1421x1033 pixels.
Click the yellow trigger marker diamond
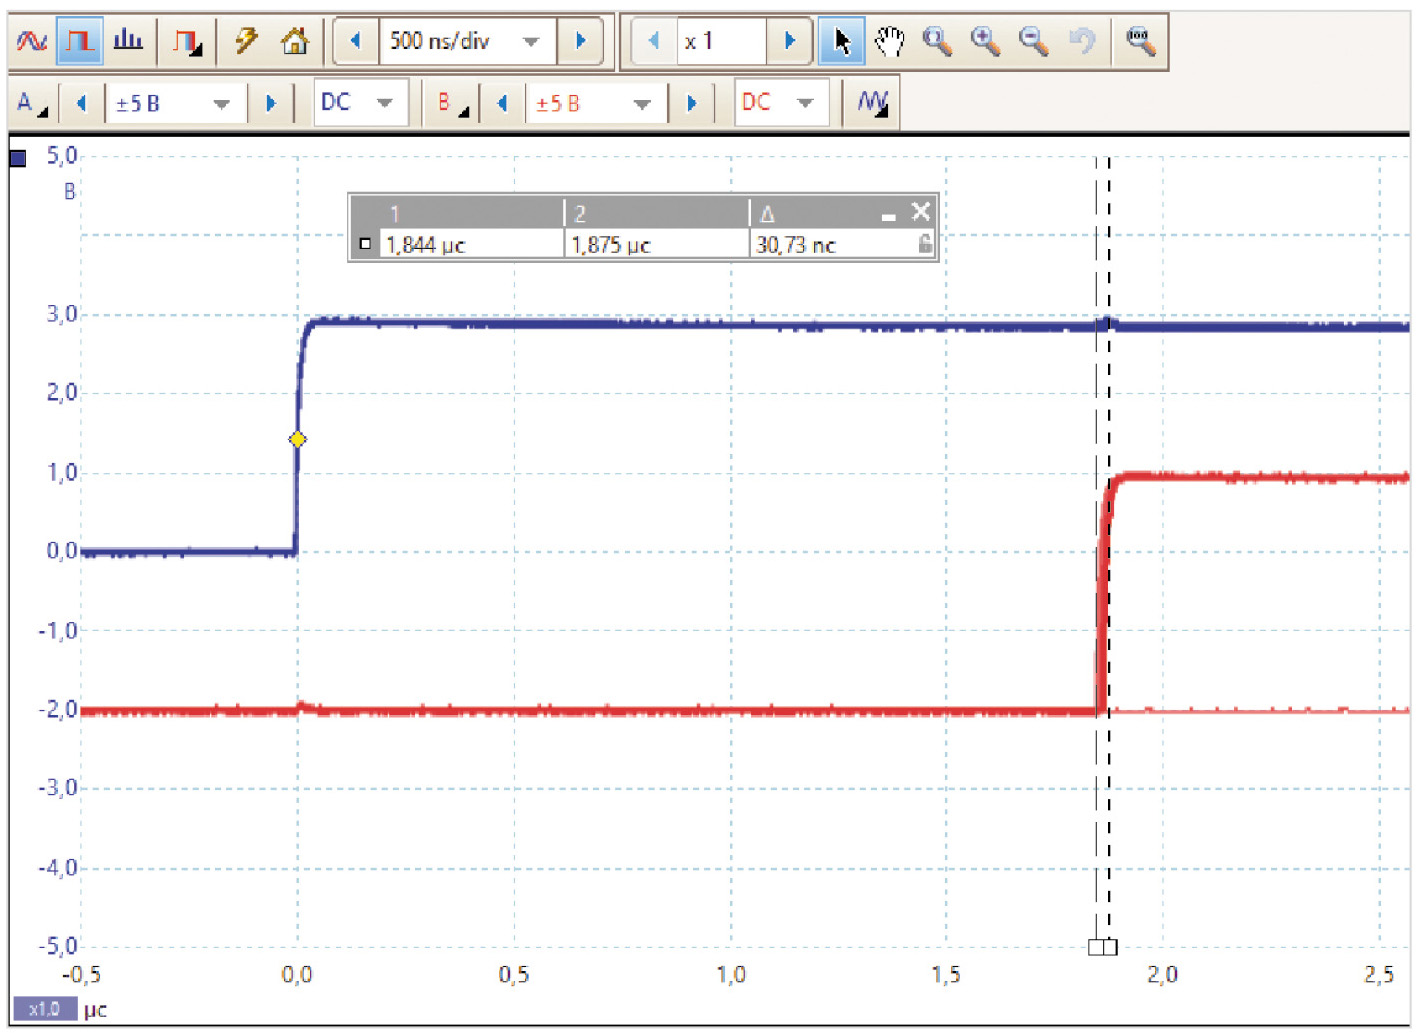pyautogui.click(x=297, y=439)
